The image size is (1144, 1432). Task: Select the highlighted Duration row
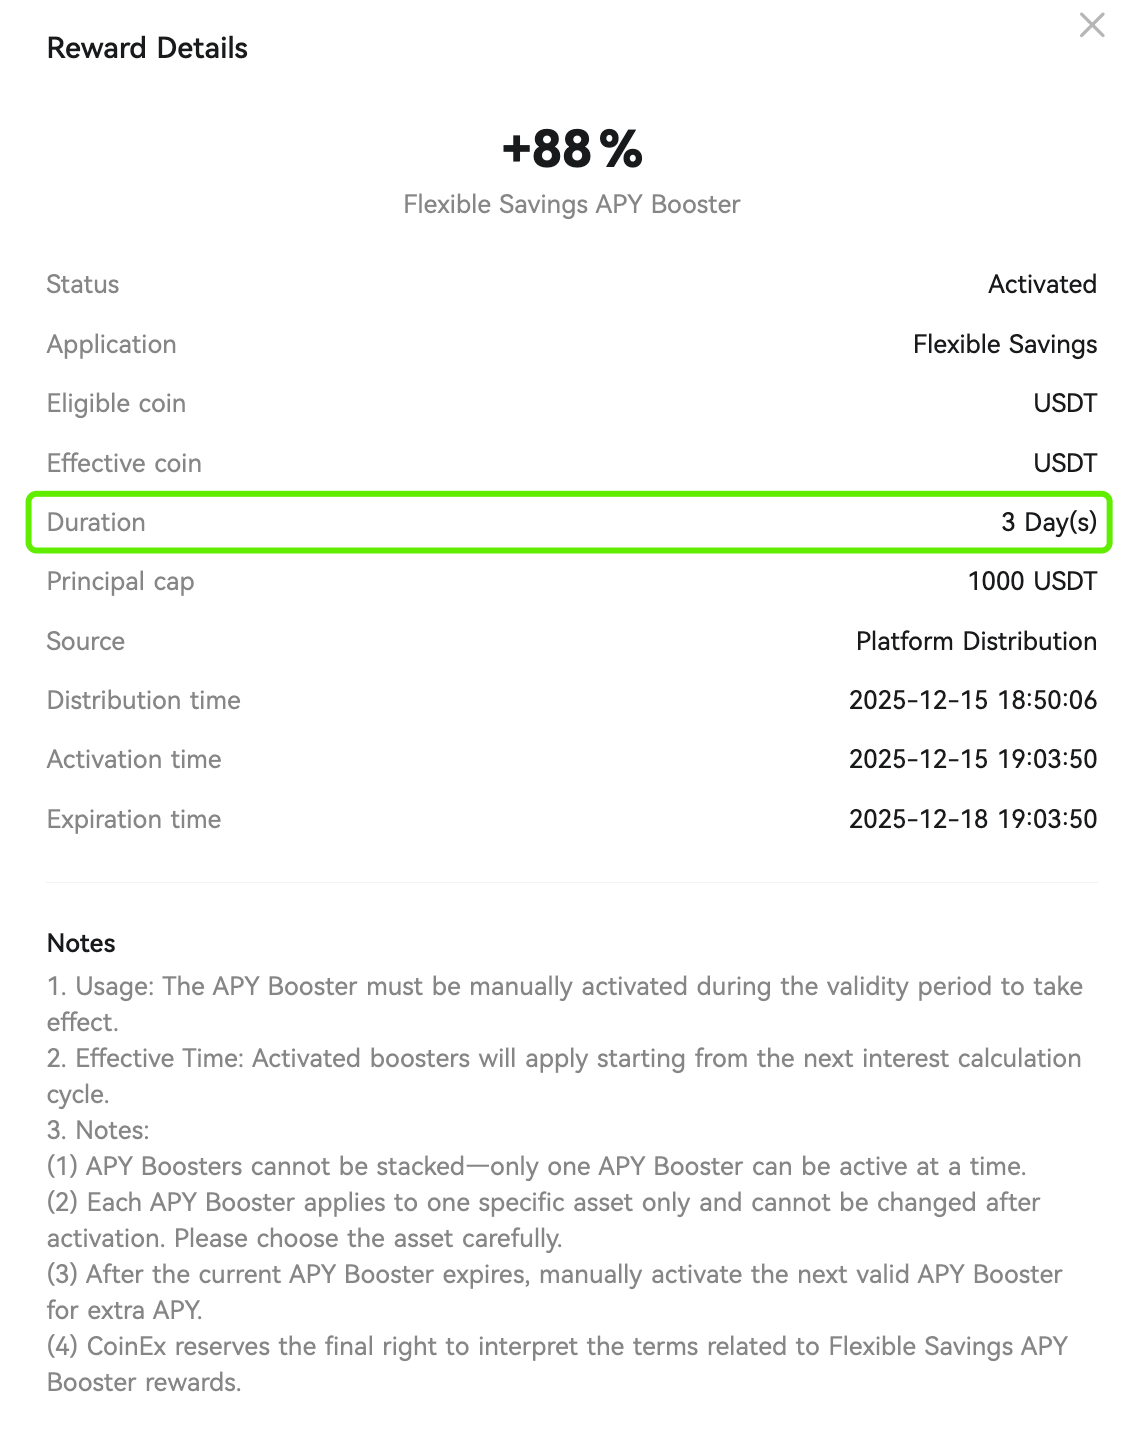570,522
